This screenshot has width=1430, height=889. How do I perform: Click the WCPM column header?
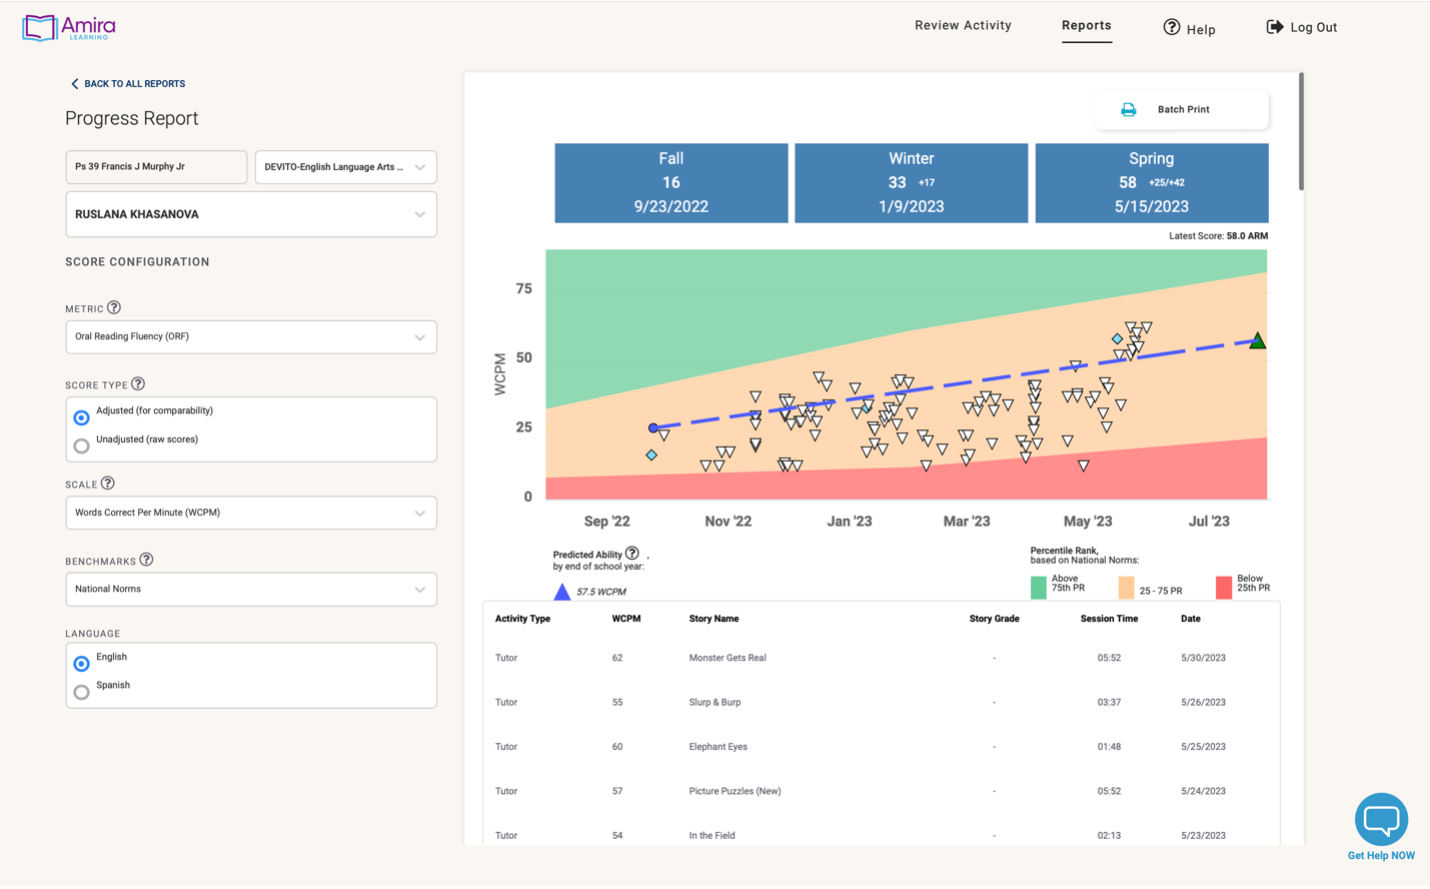click(626, 619)
